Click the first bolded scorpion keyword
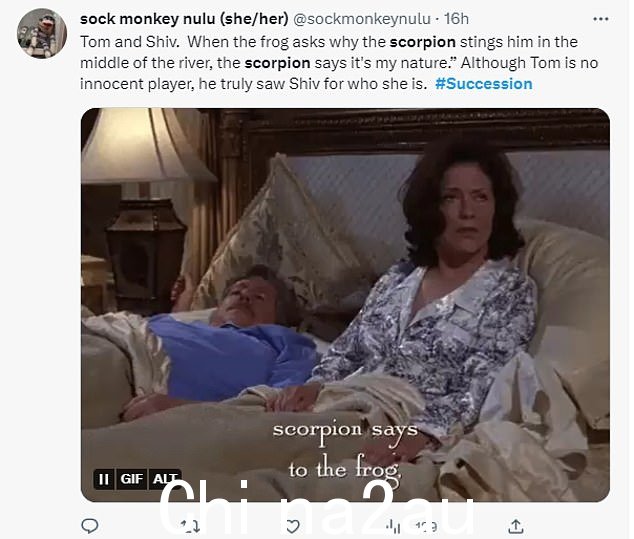This screenshot has width=634, height=539. click(423, 42)
